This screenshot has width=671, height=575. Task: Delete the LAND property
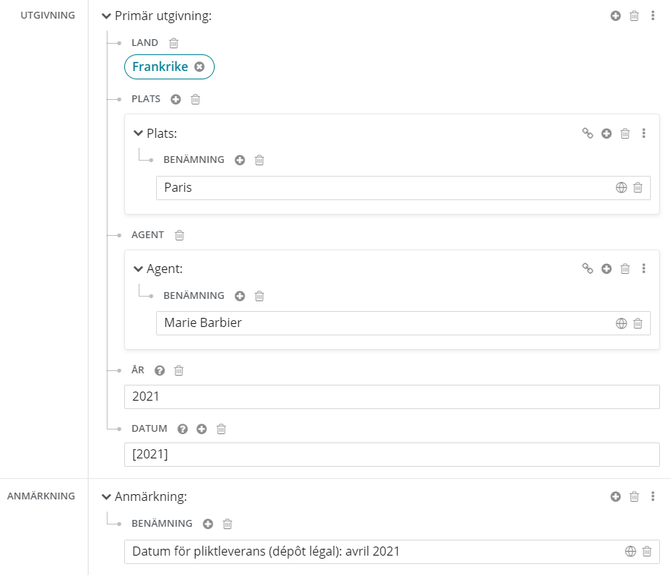click(x=174, y=43)
